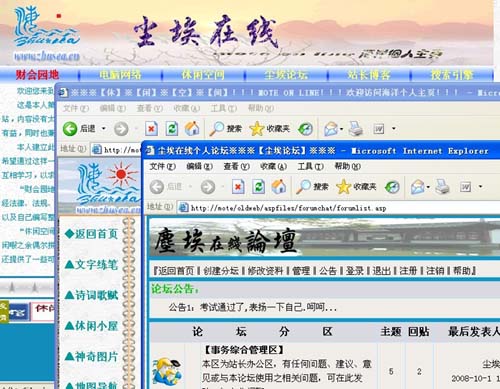Viewport: 500px width, 389px height.
Task: Expand the Back history arrow in middle browser
Action: [104, 129]
